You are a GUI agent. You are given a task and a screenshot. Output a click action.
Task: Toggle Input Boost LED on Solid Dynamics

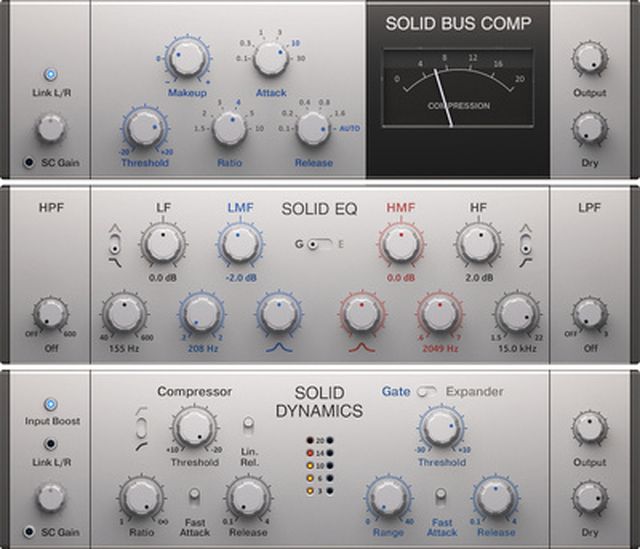click(51, 404)
